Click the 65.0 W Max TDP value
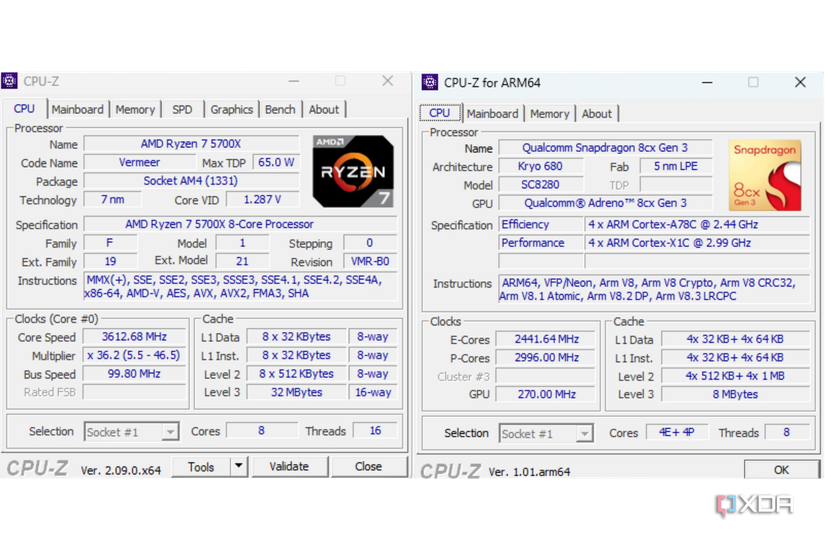 tap(276, 162)
